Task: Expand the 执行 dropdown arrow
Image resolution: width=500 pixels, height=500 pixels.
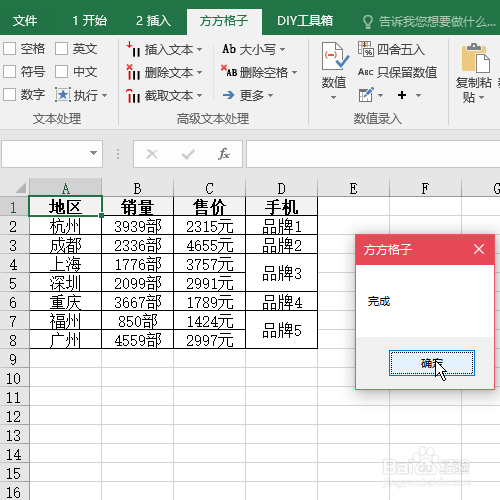Action: tap(104, 96)
